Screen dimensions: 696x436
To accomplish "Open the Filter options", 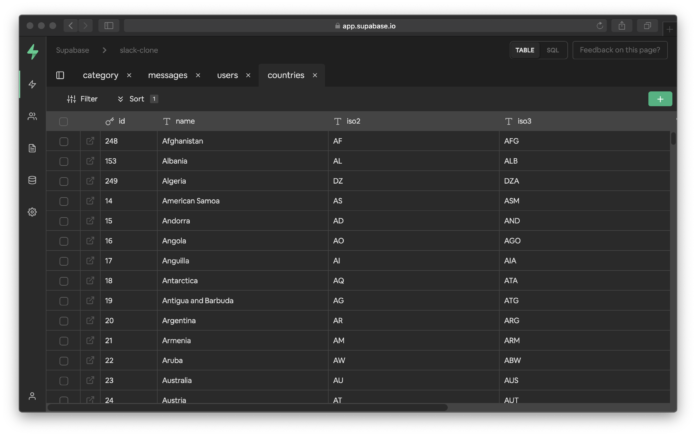I will pyautogui.click(x=82, y=99).
